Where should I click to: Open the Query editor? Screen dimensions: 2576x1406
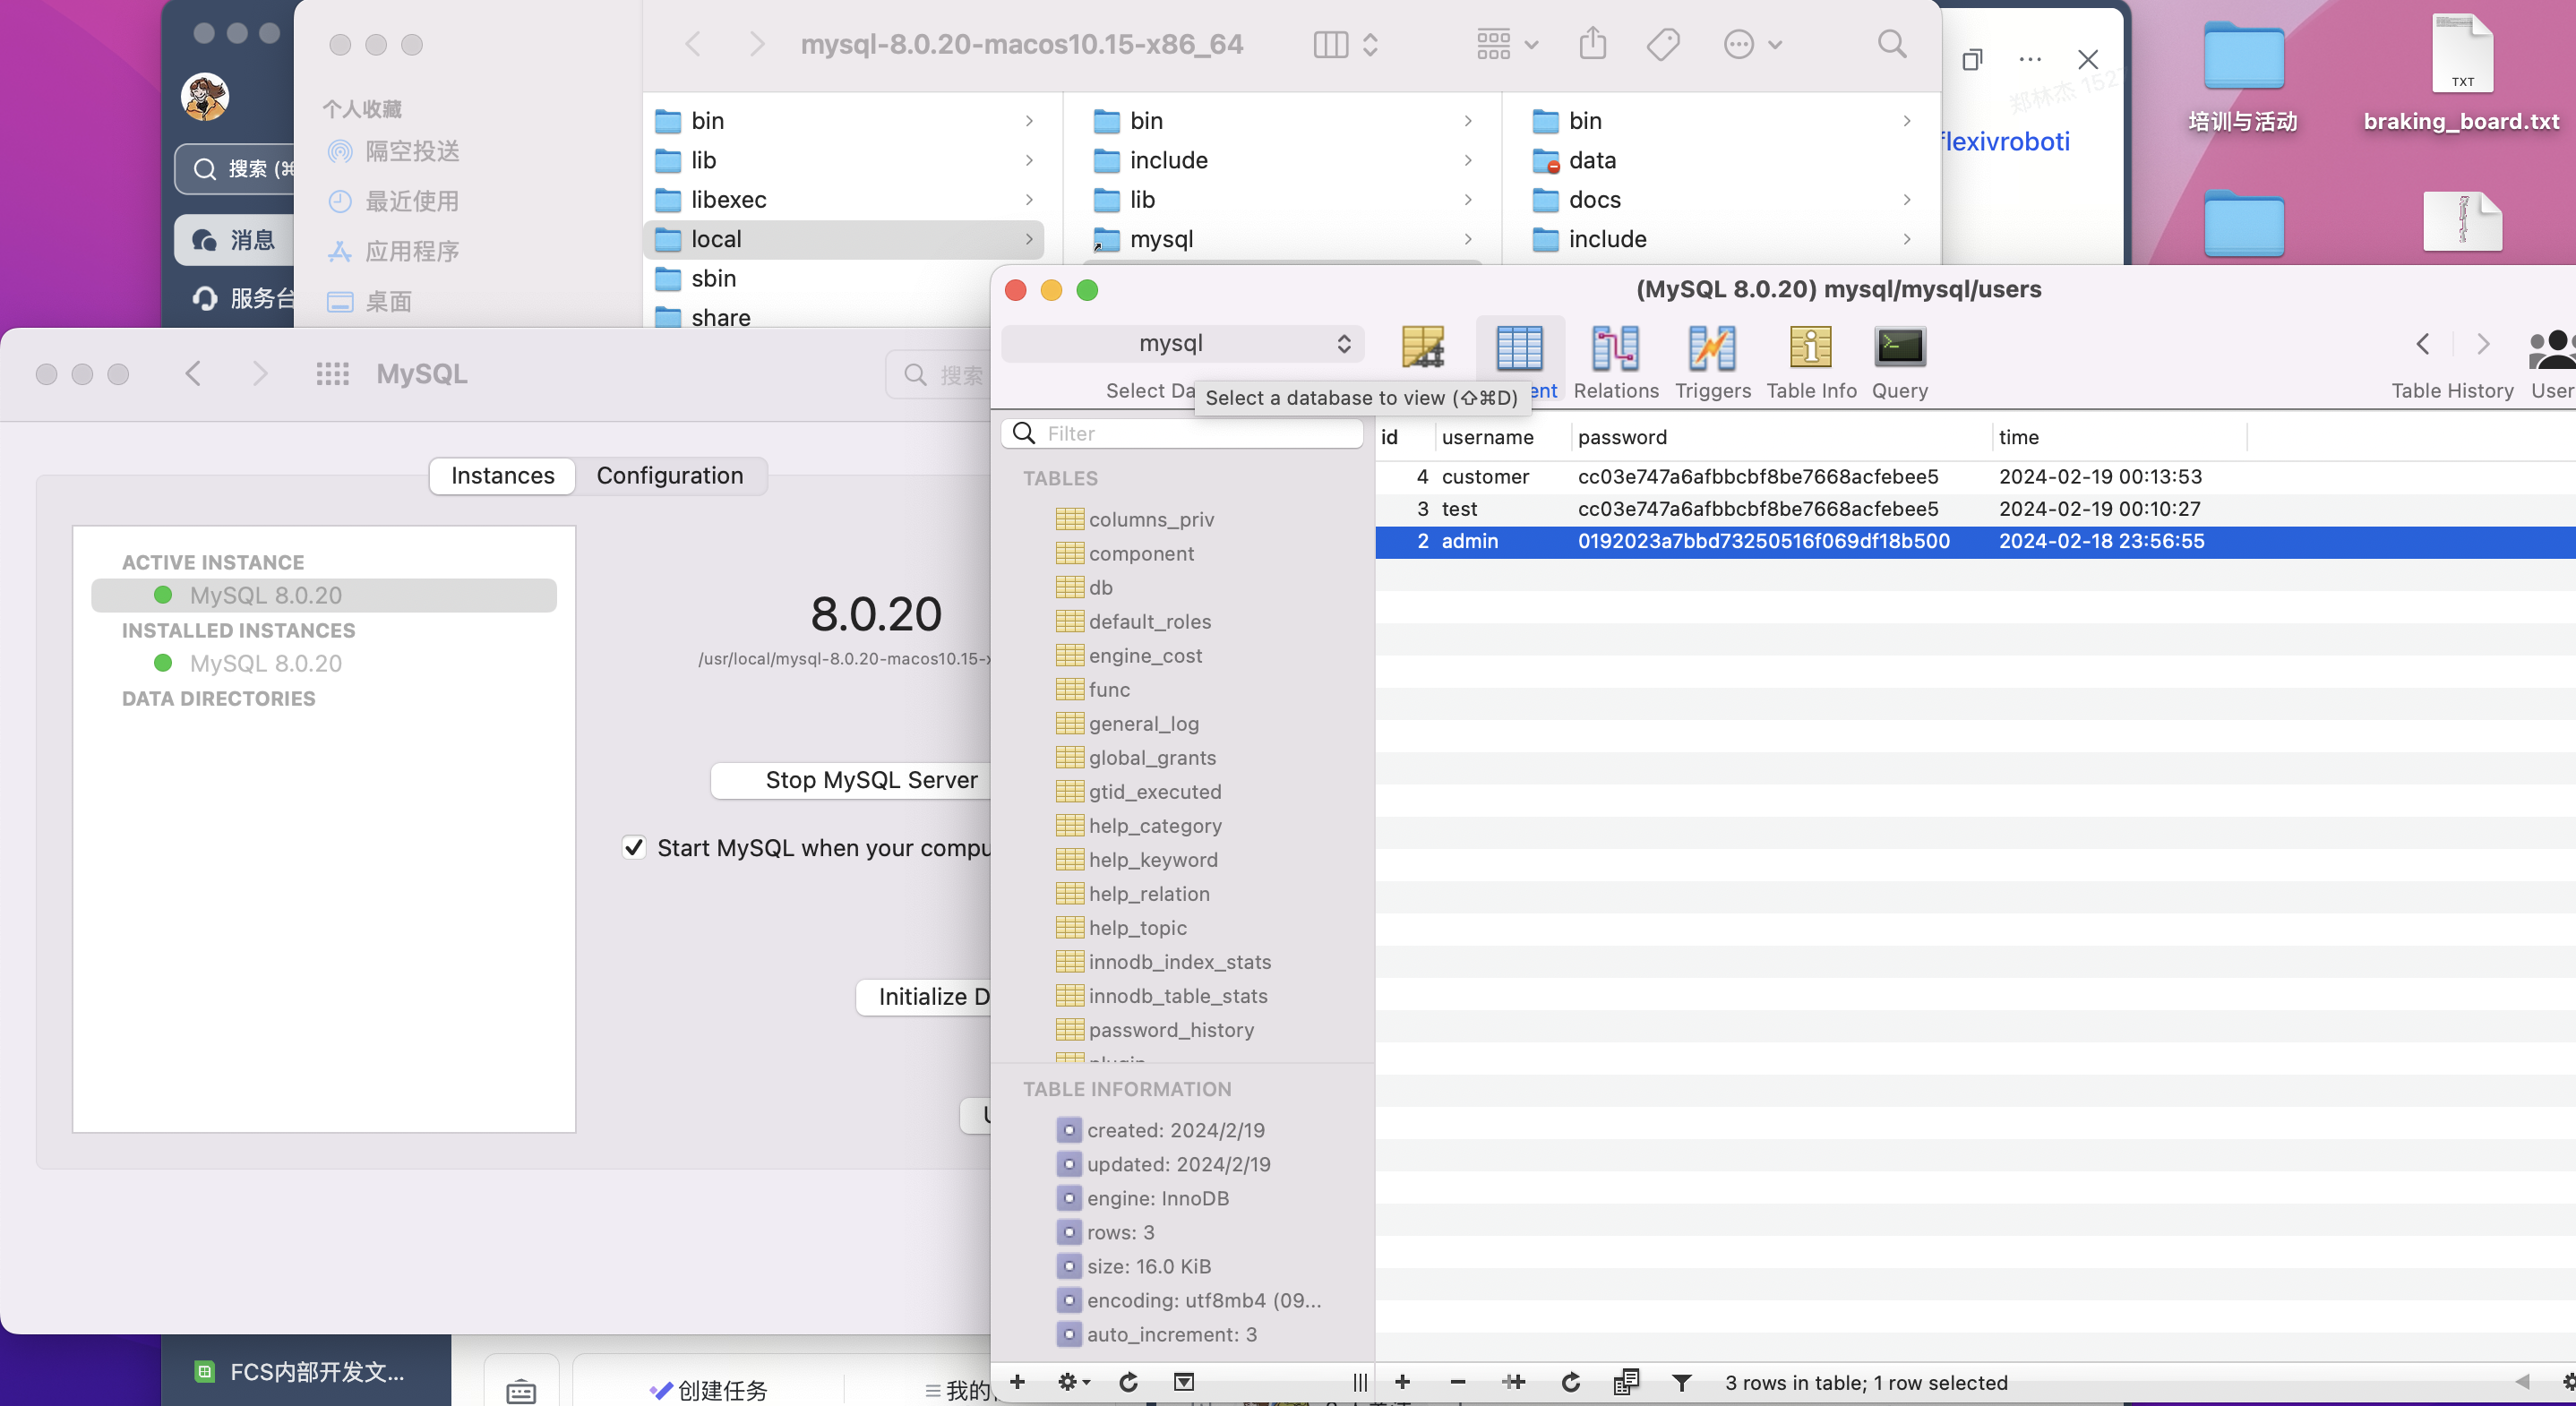(x=1899, y=361)
